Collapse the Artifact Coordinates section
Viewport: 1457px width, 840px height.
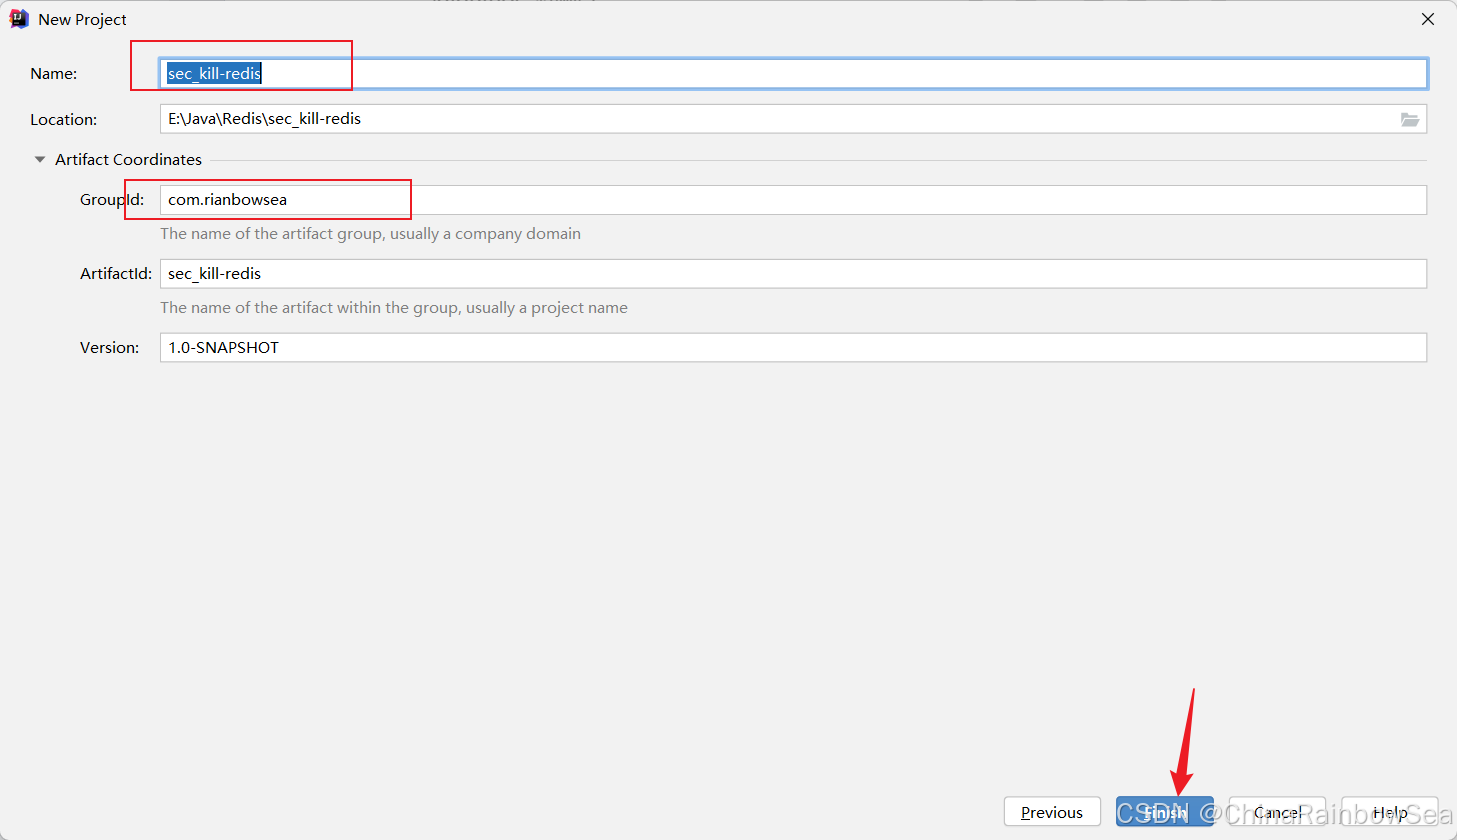coord(40,159)
